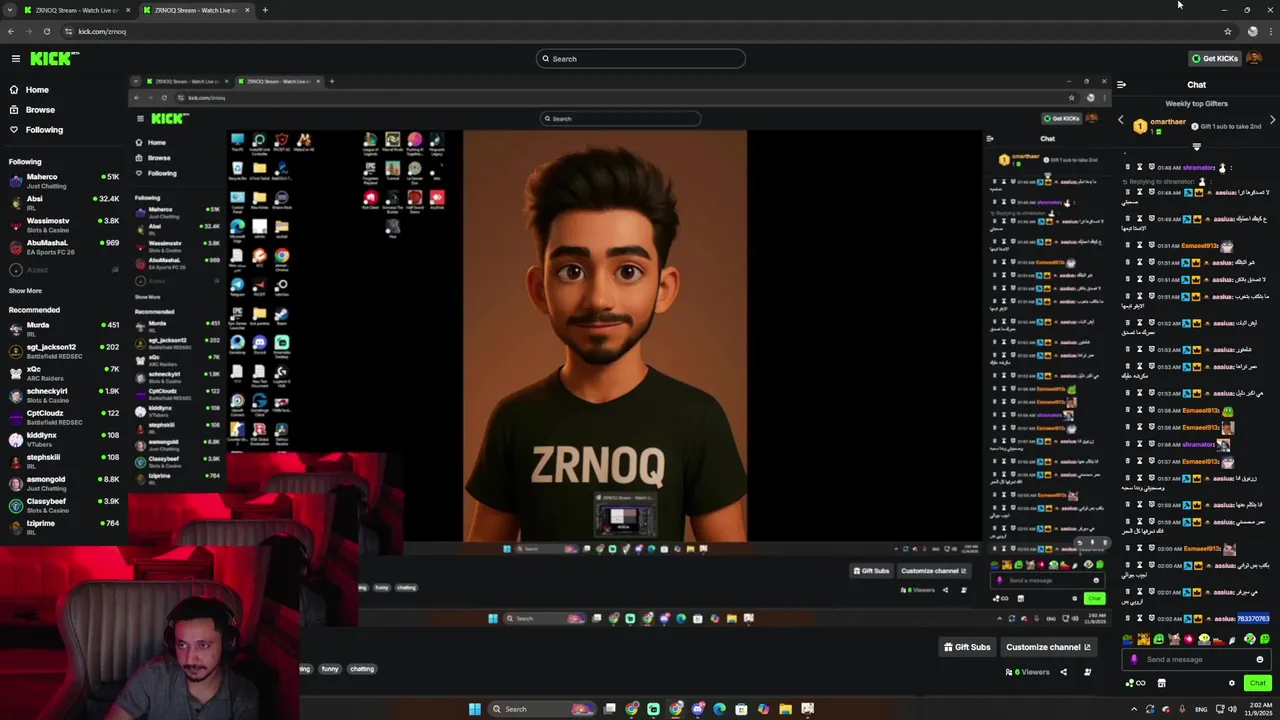This screenshot has height=720, width=1280.
Task: Open tab search chevron at top-left of Chrome
Action: pyautogui.click(x=10, y=10)
